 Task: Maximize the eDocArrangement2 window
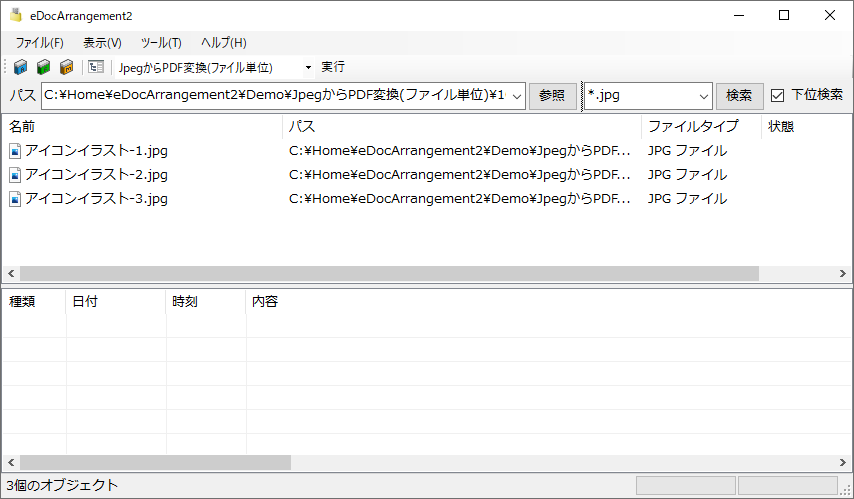pyautogui.click(x=784, y=15)
